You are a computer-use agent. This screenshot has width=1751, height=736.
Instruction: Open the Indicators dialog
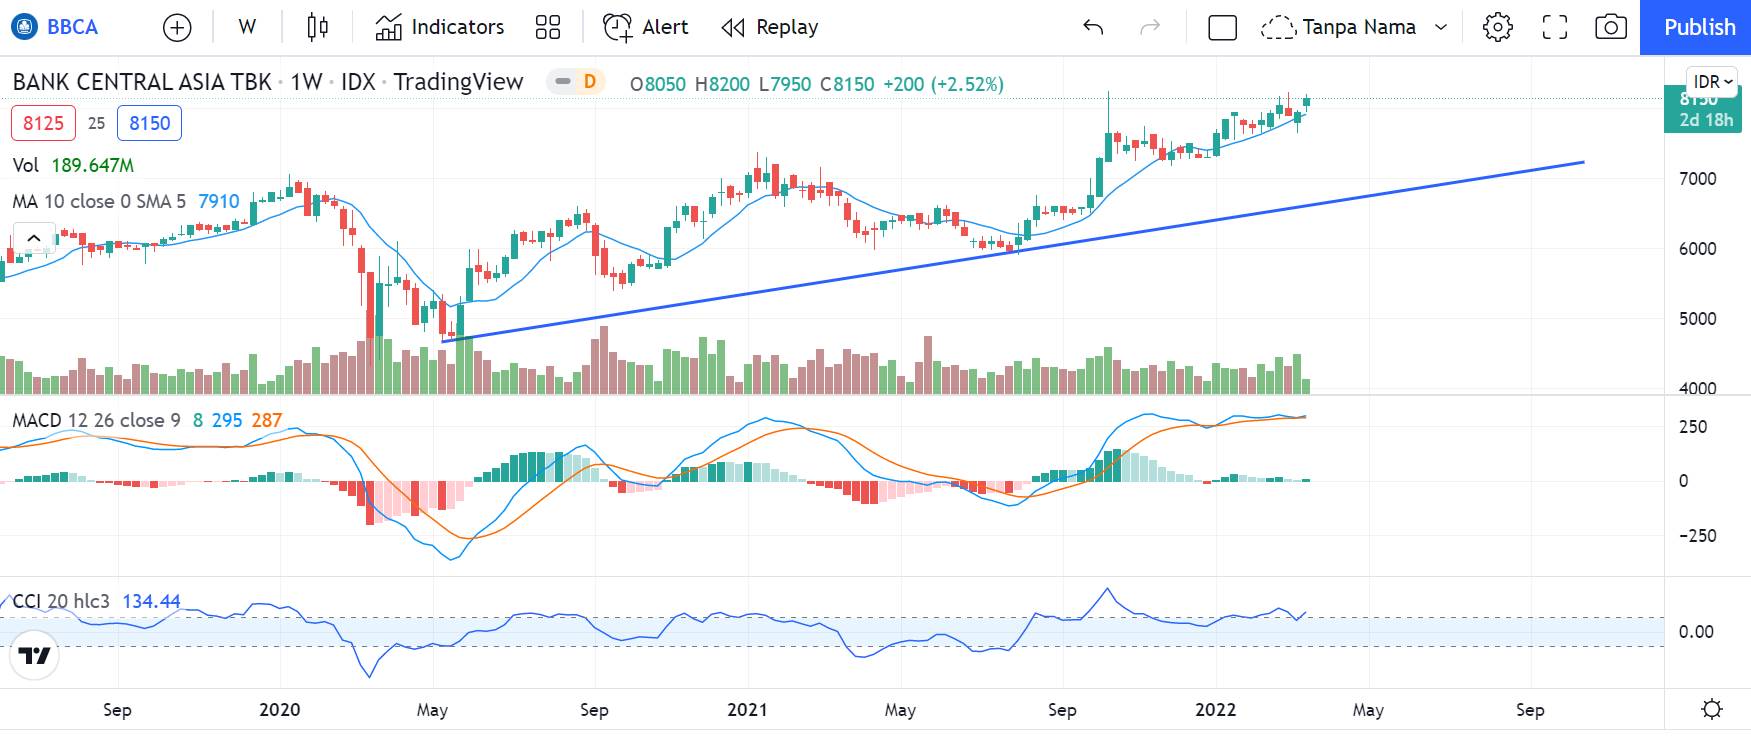coord(440,27)
